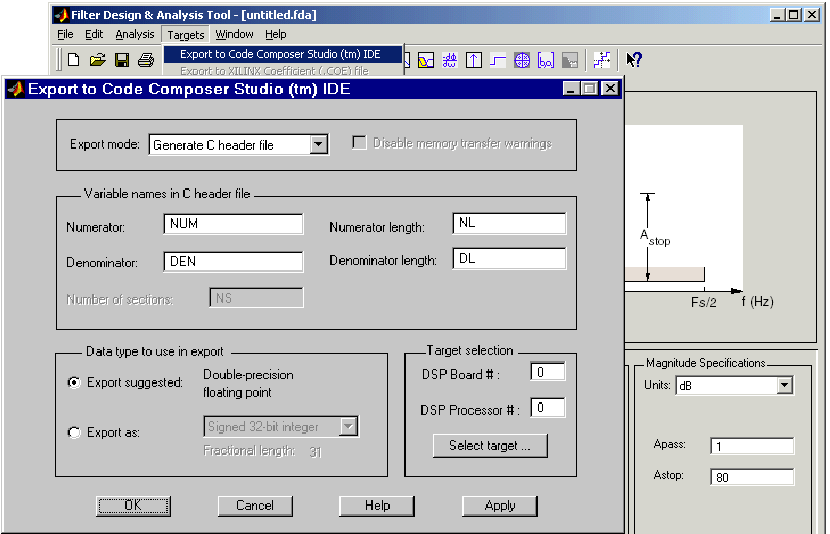This screenshot has width=830, height=534.
Task: Activate What's This help cursor icon
Action: coord(634,60)
